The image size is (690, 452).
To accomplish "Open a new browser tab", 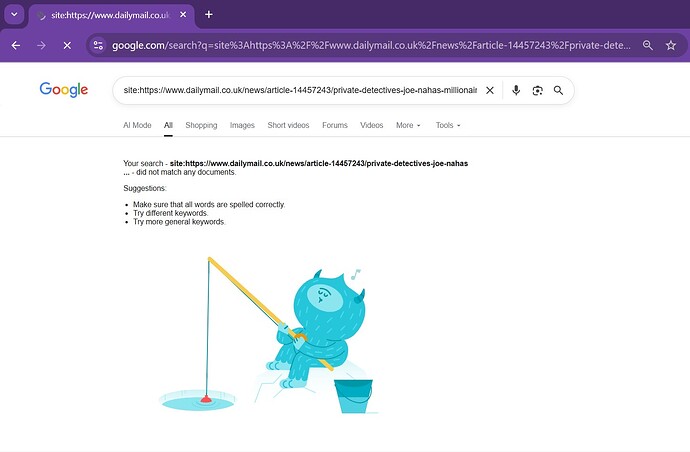I will pyautogui.click(x=209, y=15).
